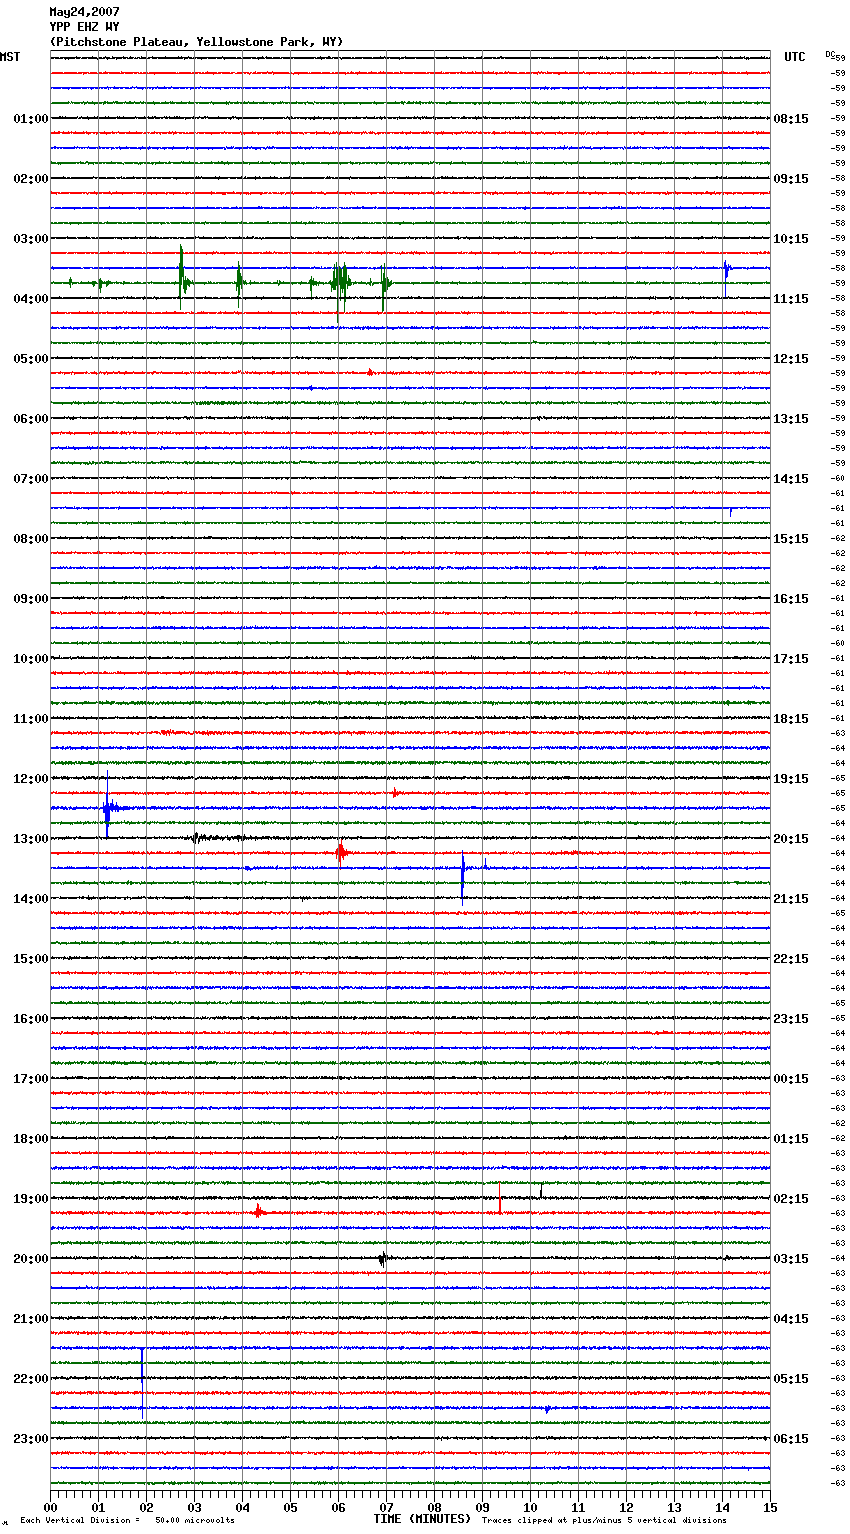This screenshot has width=850, height=1534.
Task: Select the 04:00 MST time label
Action: click(31, 299)
